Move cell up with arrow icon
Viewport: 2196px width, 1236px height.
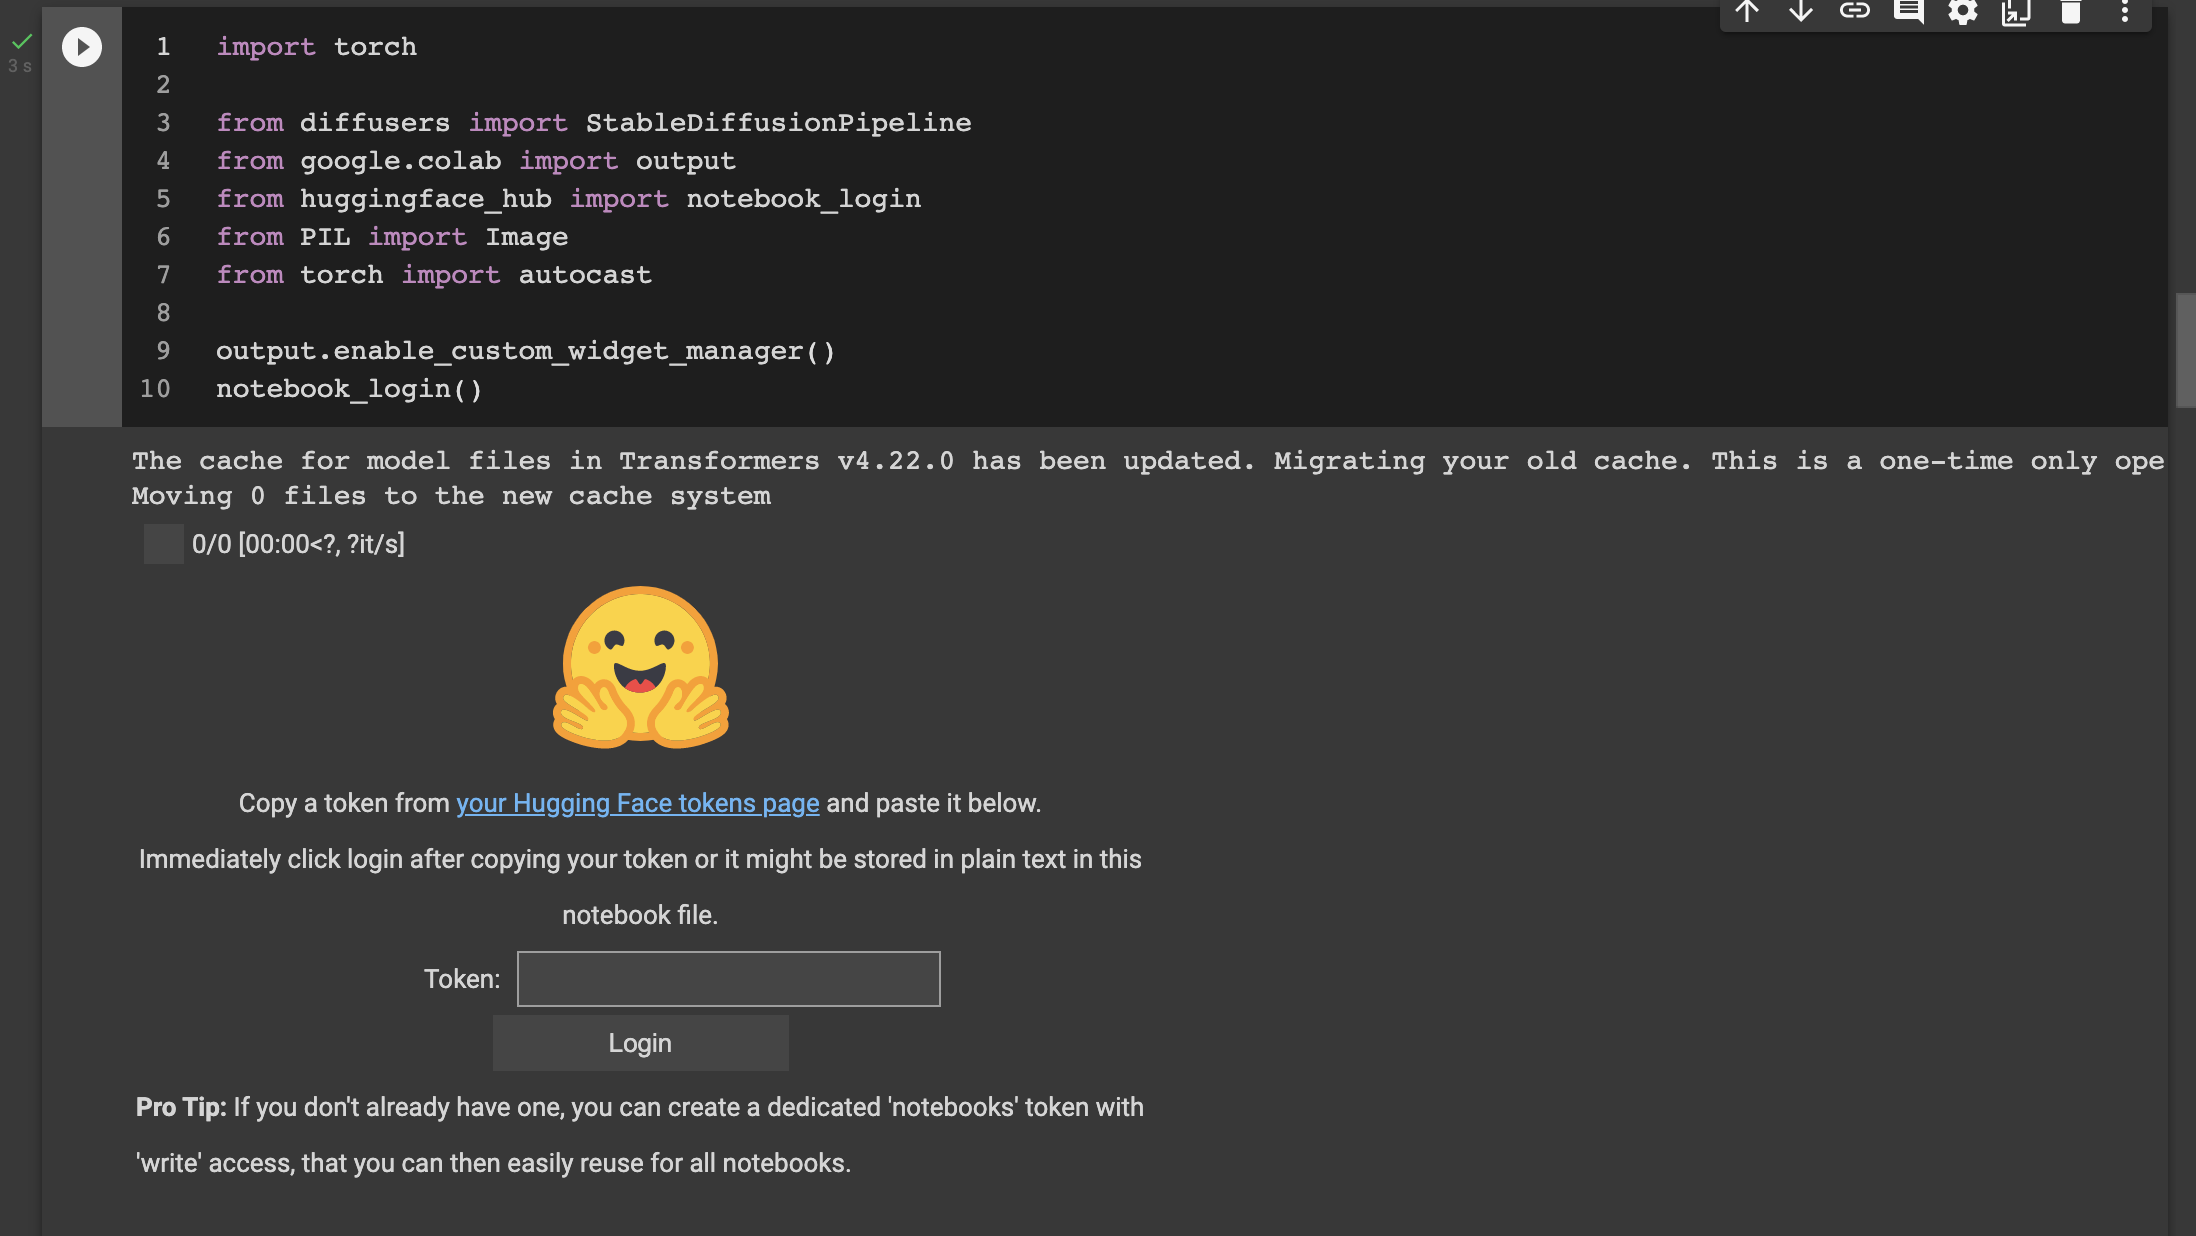pos(1747,12)
